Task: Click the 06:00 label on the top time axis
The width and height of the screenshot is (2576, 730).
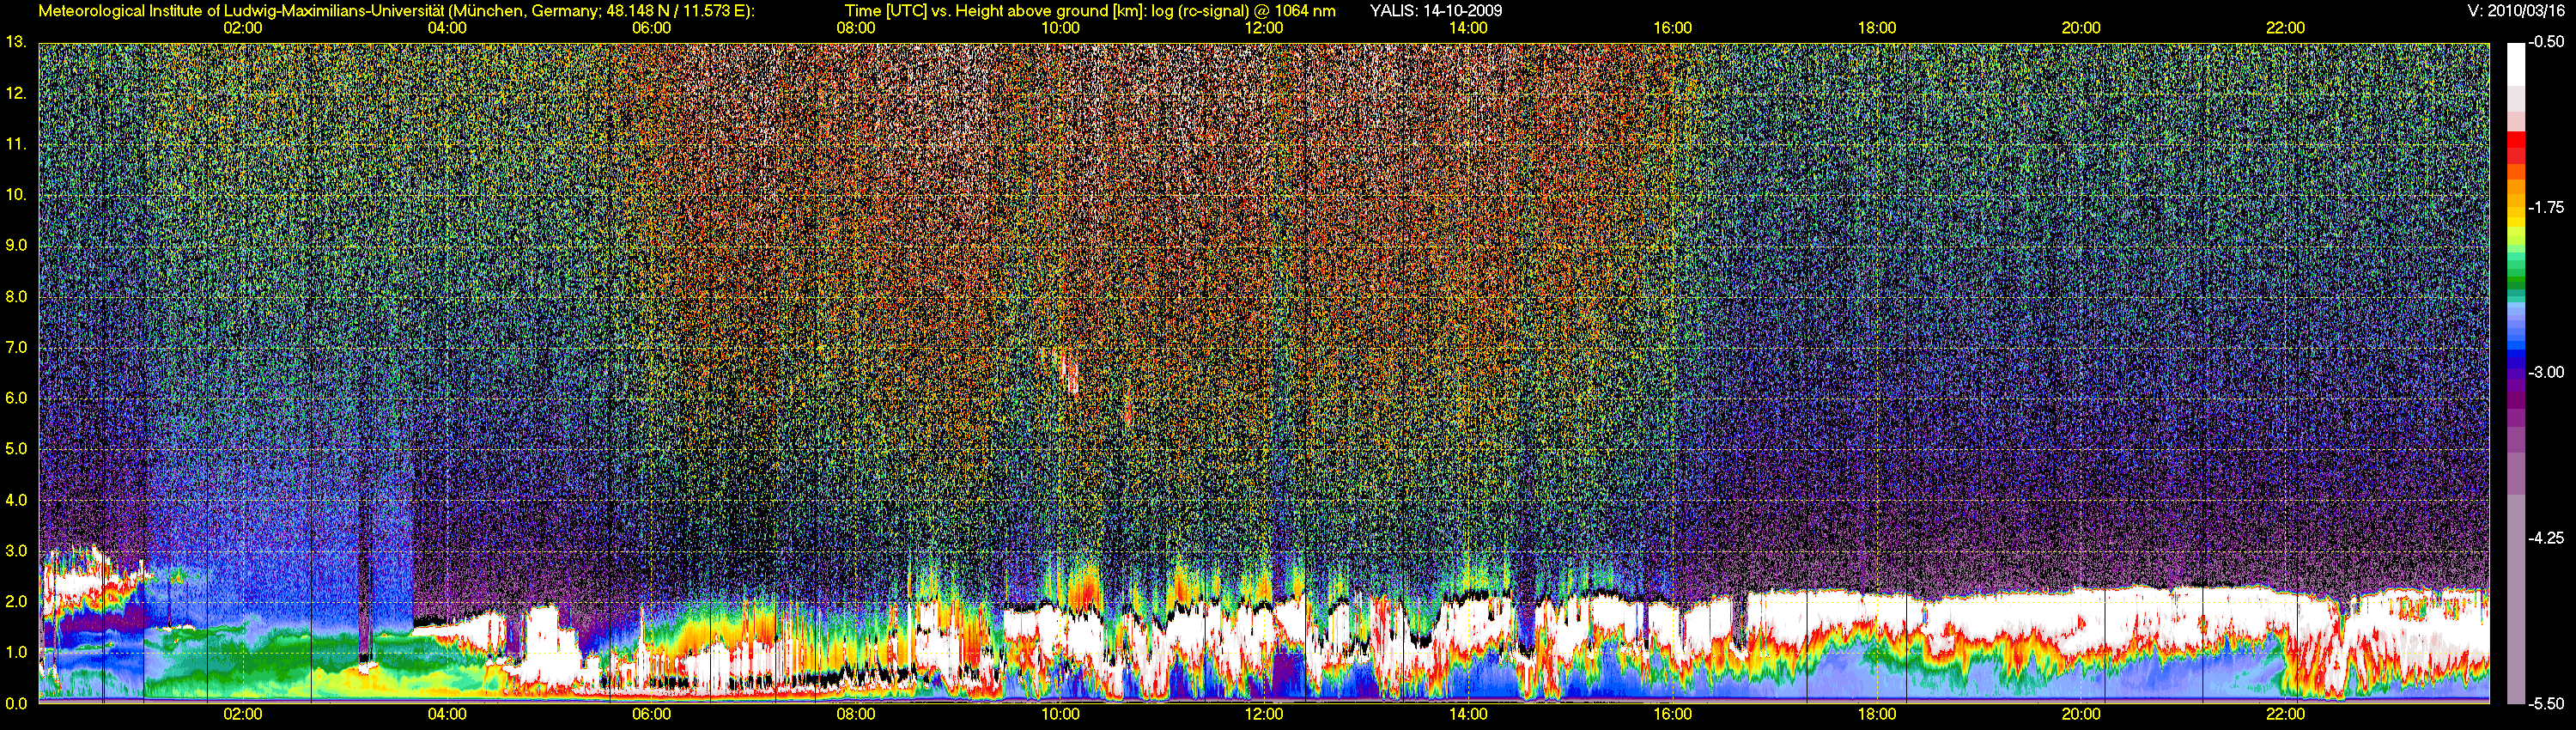Action: [651, 28]
